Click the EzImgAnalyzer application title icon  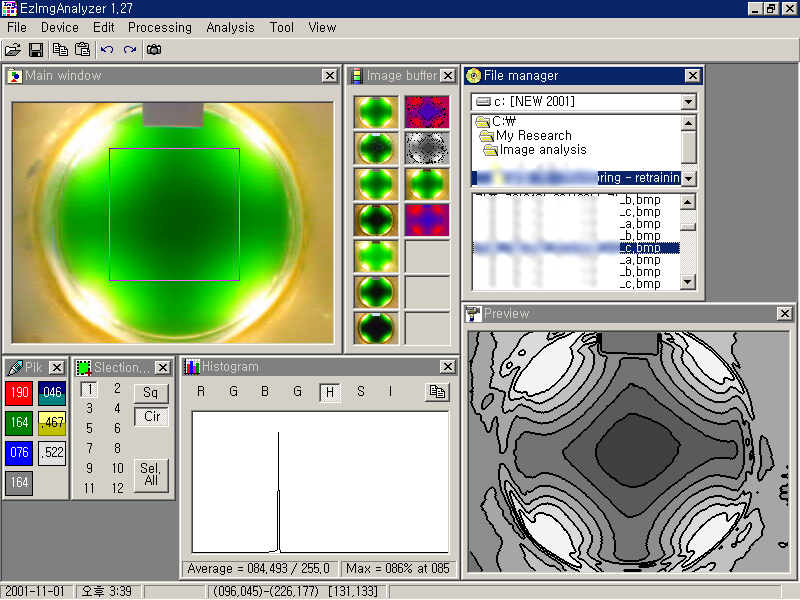[9, 8]
